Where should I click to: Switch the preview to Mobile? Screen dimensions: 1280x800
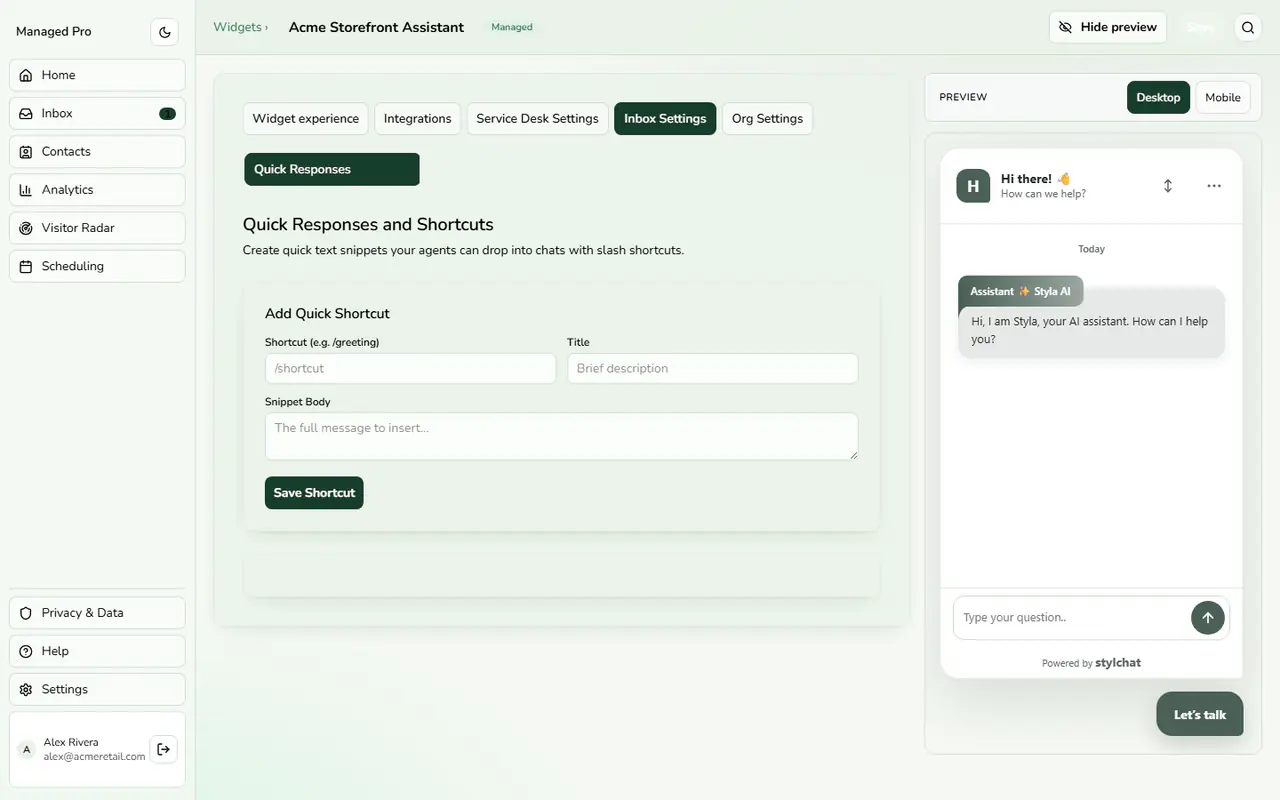pyautogui.click(x=1223, y=97)
